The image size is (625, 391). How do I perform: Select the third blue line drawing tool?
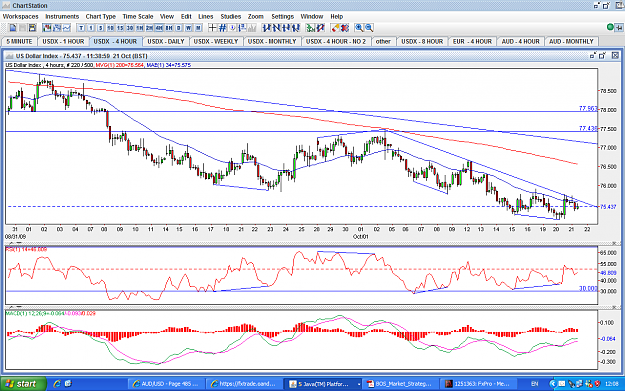(x=286, y=28)
